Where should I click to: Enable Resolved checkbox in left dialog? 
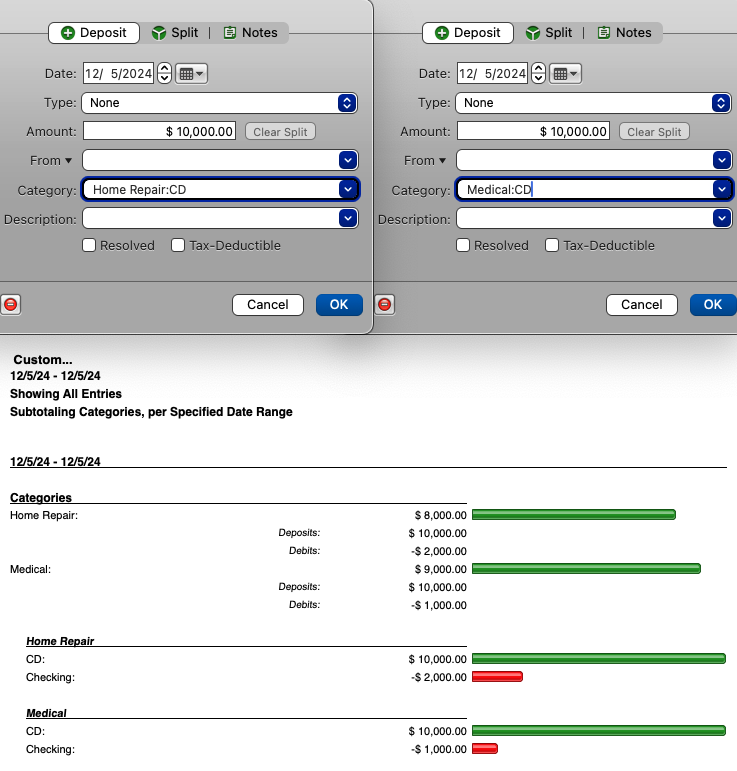point(89,245)
